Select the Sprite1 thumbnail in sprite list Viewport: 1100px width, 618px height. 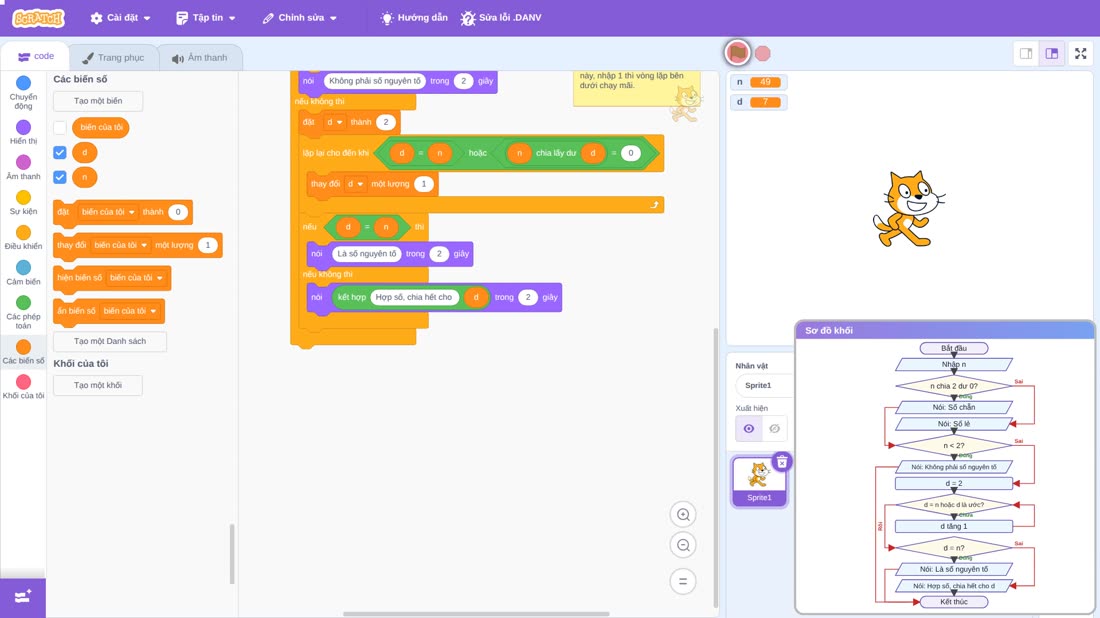758,481
